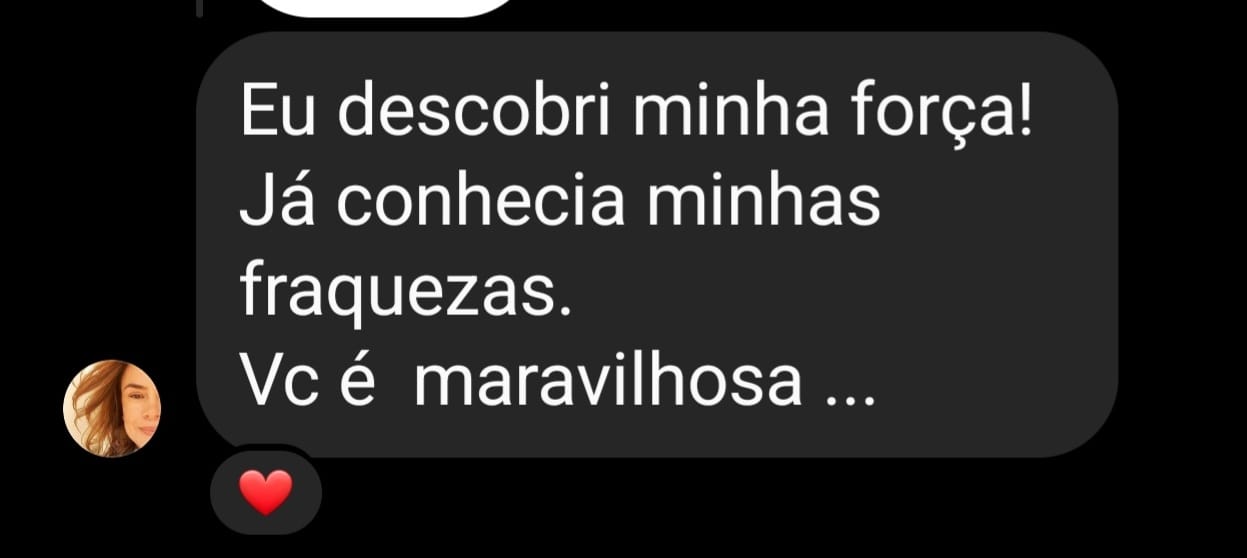
Task: Click the line "Vc é maravilhosa ..."
Action: 558,381
